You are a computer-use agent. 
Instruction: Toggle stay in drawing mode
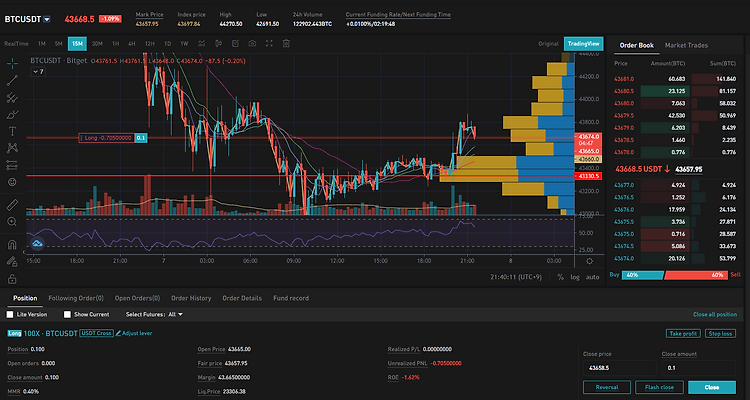(12, 261)
